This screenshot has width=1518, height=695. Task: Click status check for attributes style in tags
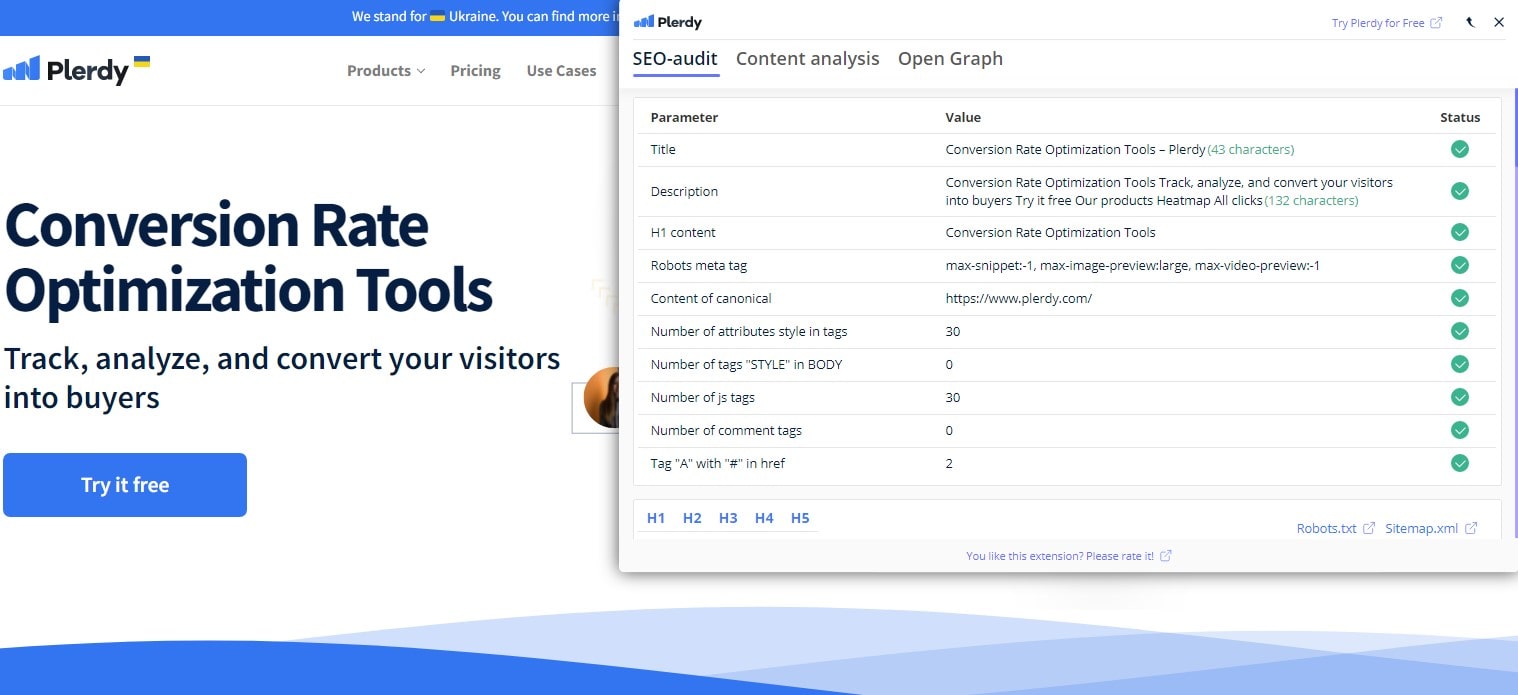[x=1460, y=331]
